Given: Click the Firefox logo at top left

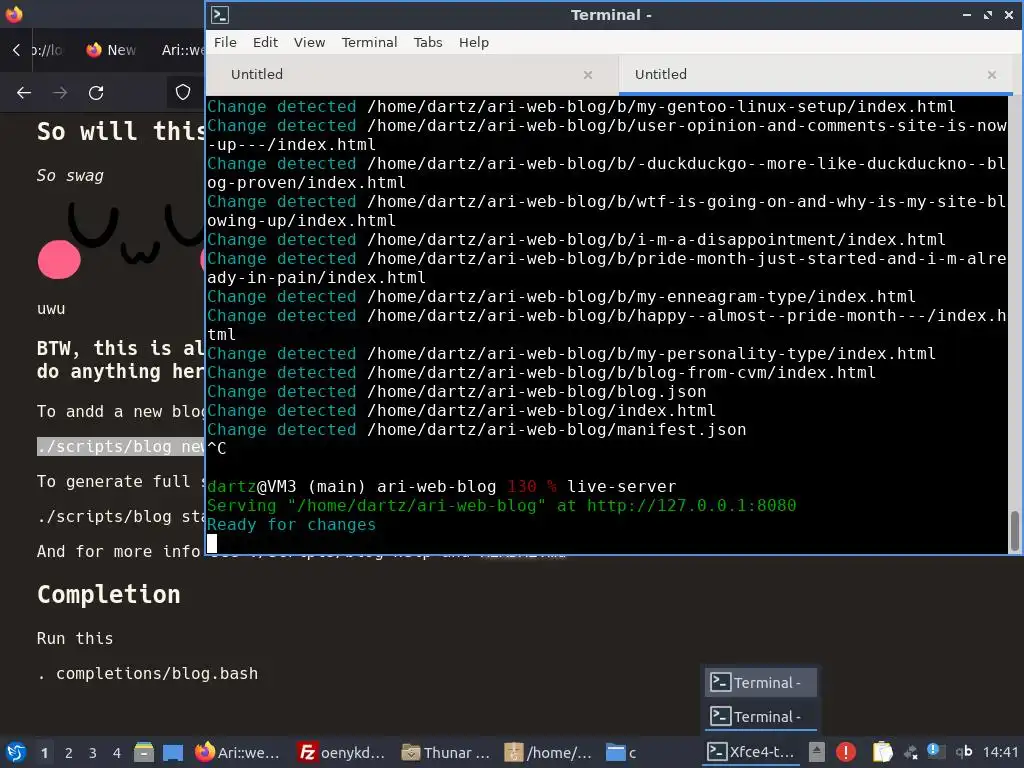Looking at the screenshot, I should coord(14,14).
